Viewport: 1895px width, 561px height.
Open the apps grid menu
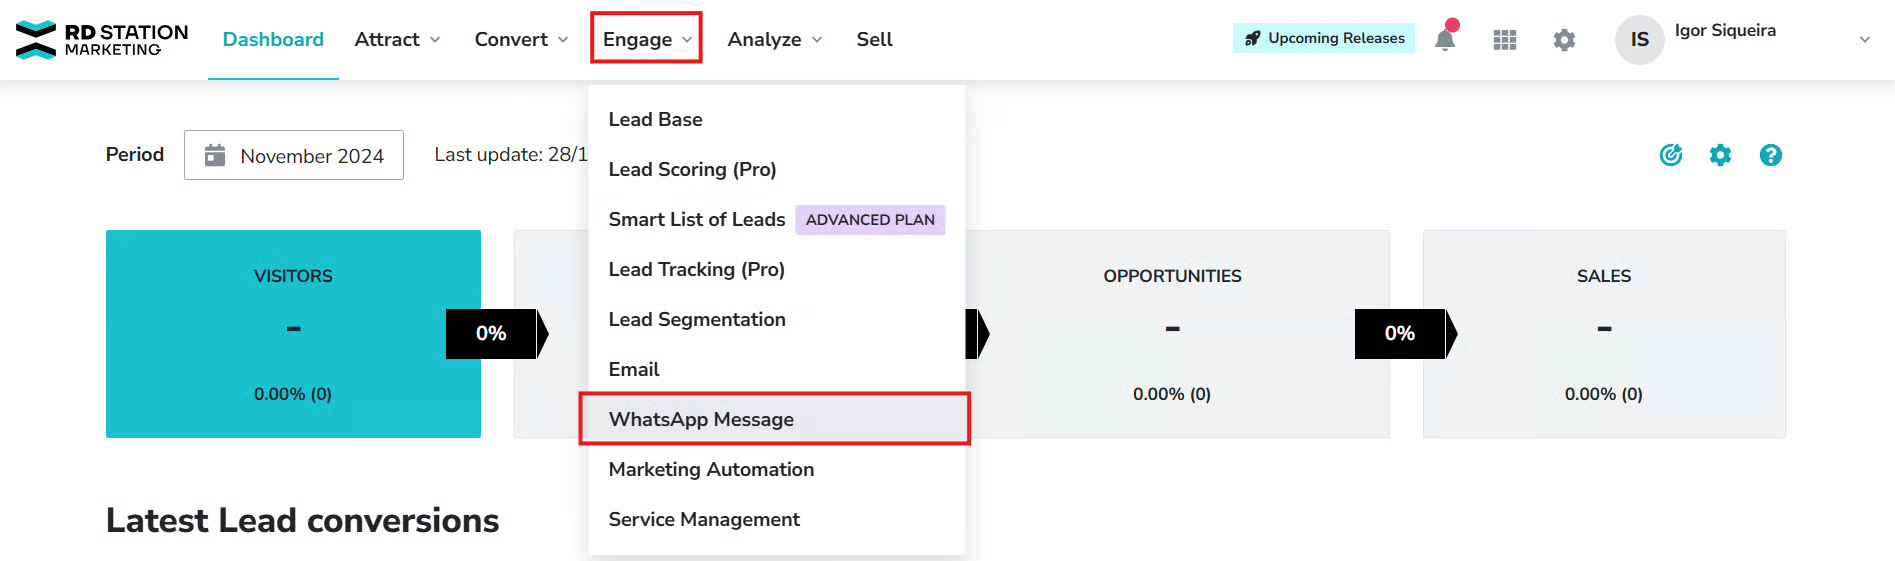pyautogui.click(x=1504, y=40)
